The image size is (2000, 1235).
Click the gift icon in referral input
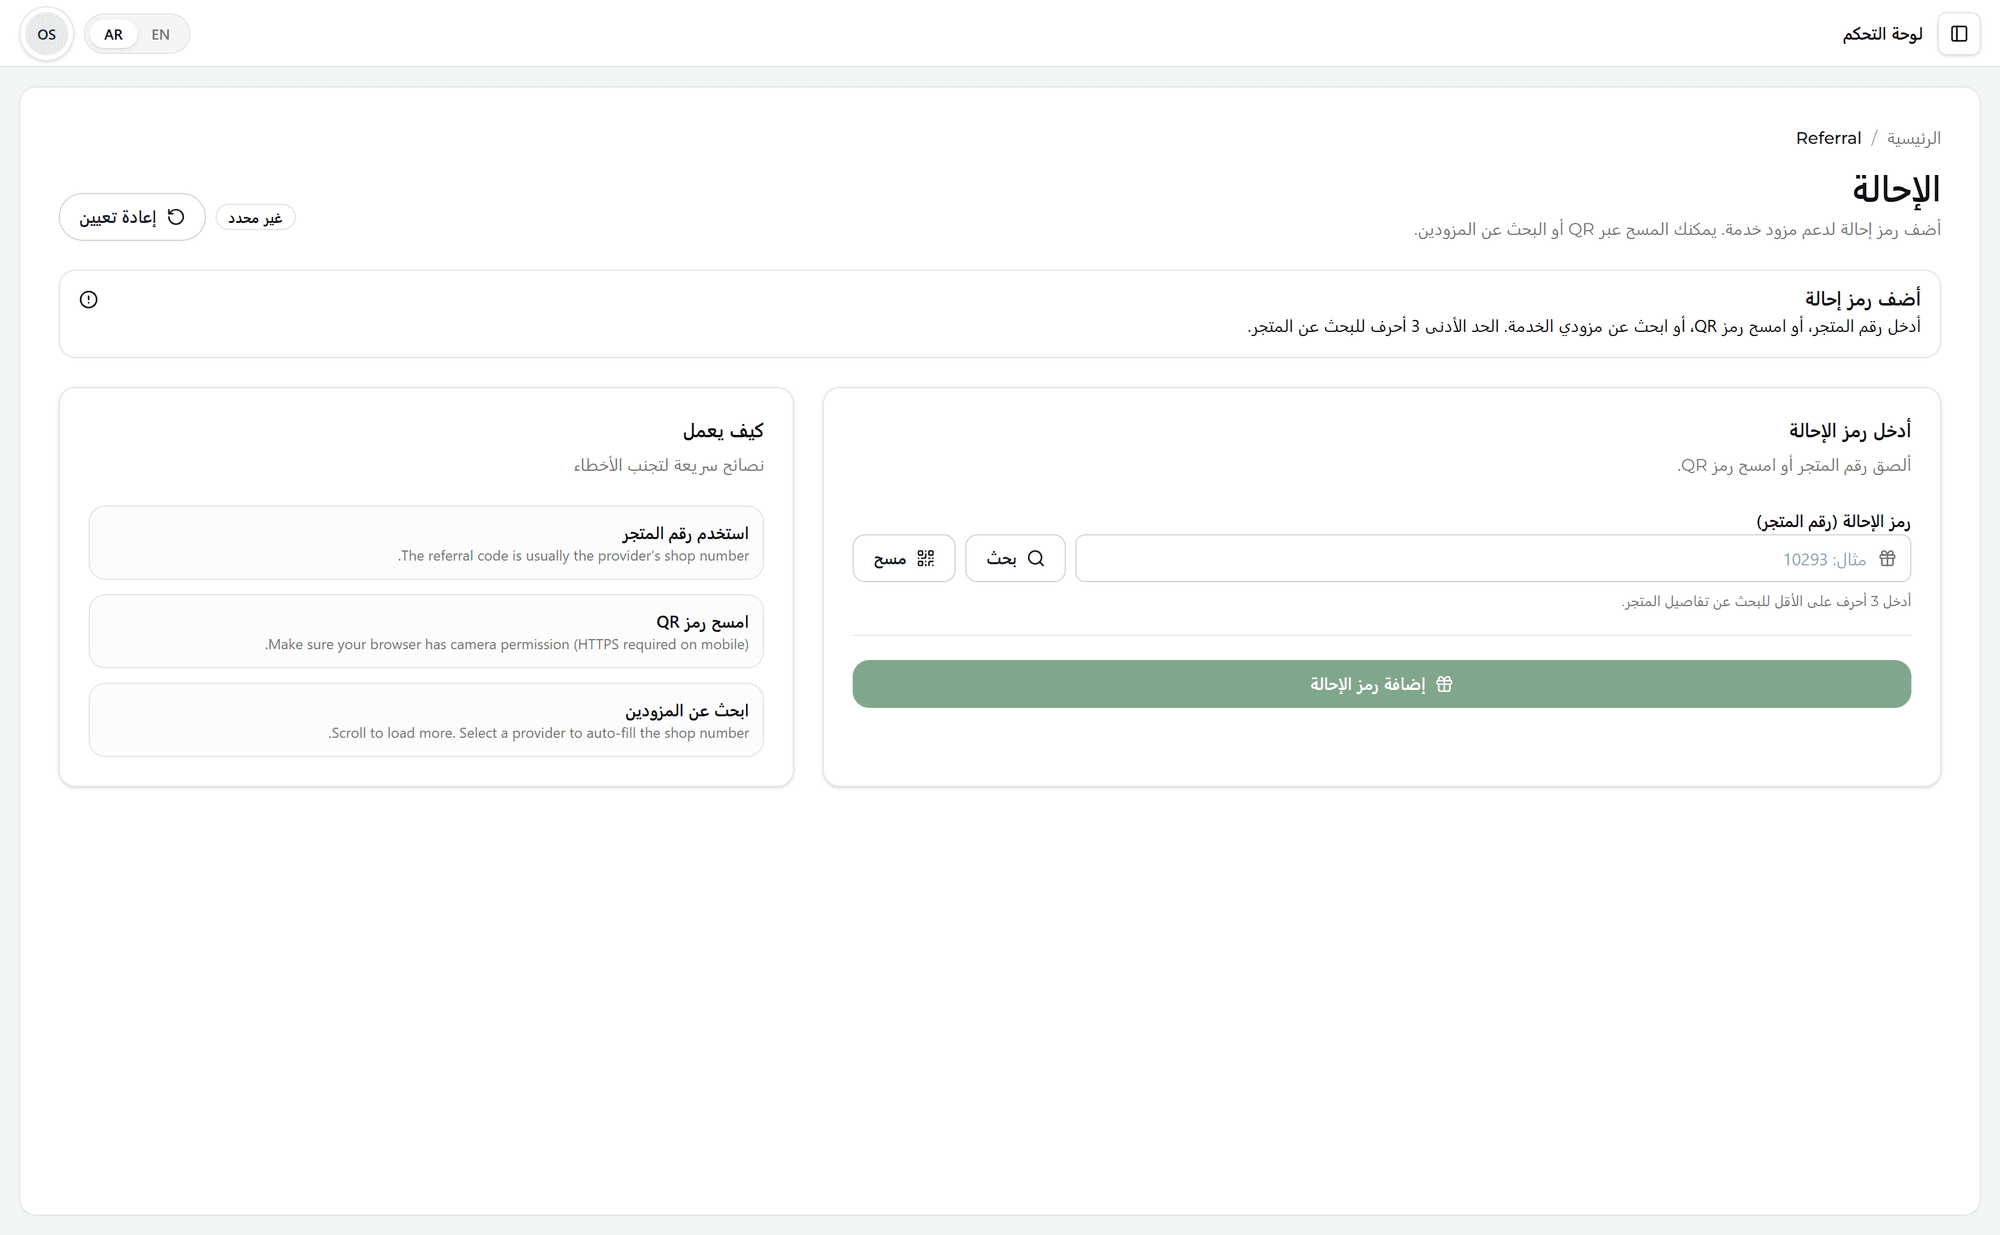tap(1887, 558)
